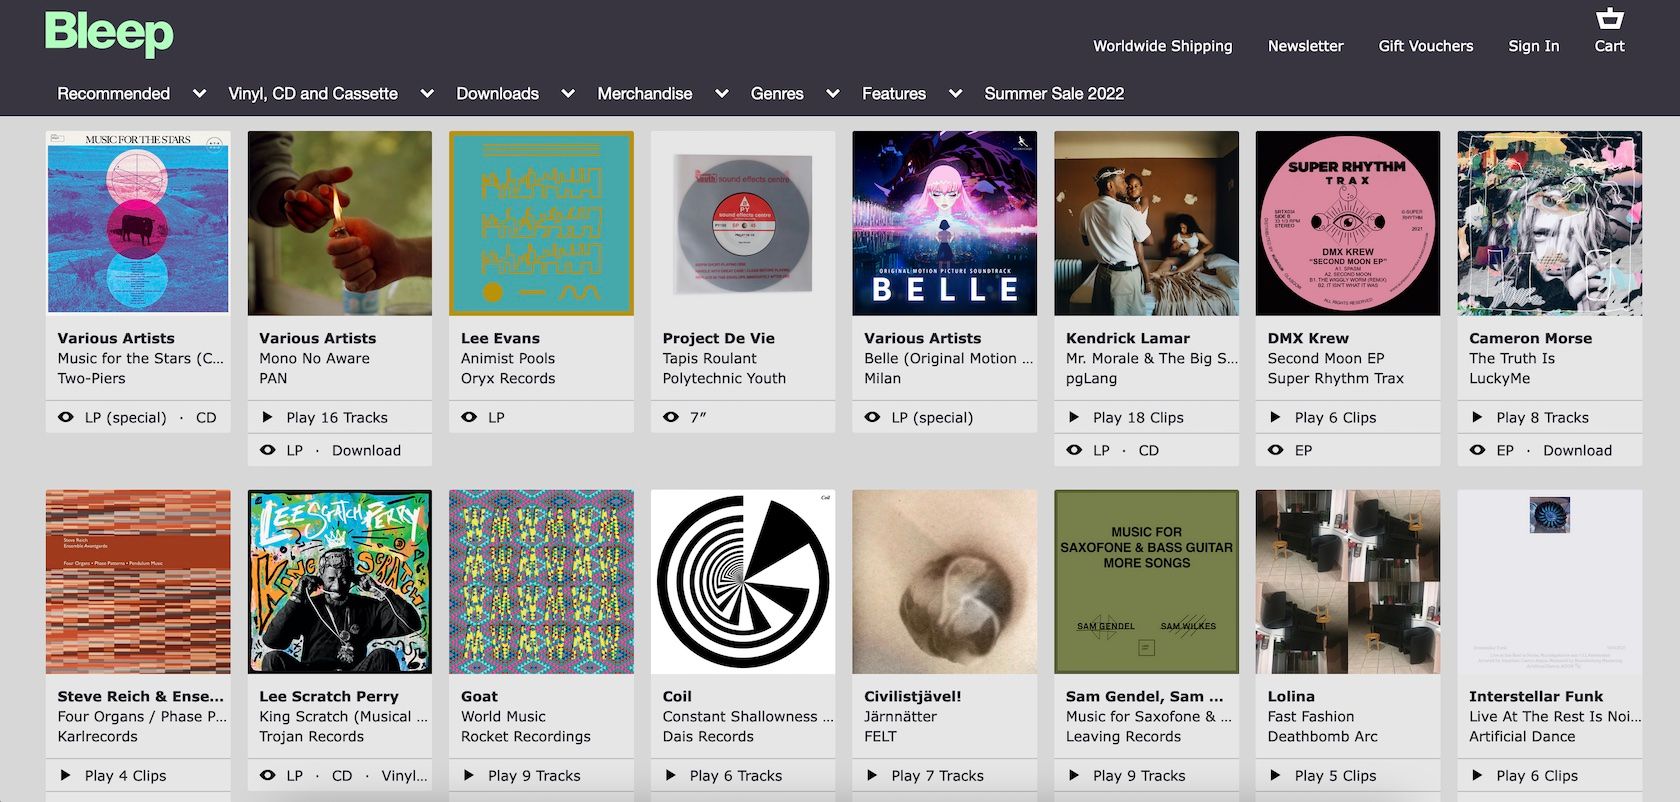The image size is (1680, 802).
Task: Expand the Recommended dropdown chevron
Action: pos(199,93)
